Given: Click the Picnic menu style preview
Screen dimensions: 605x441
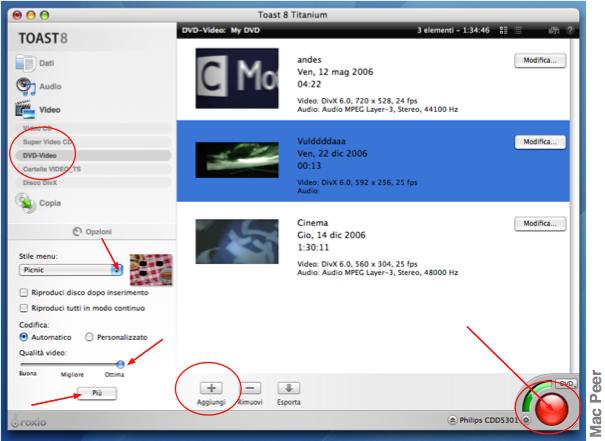Looking at the screenshot, I should click(151, 270).
